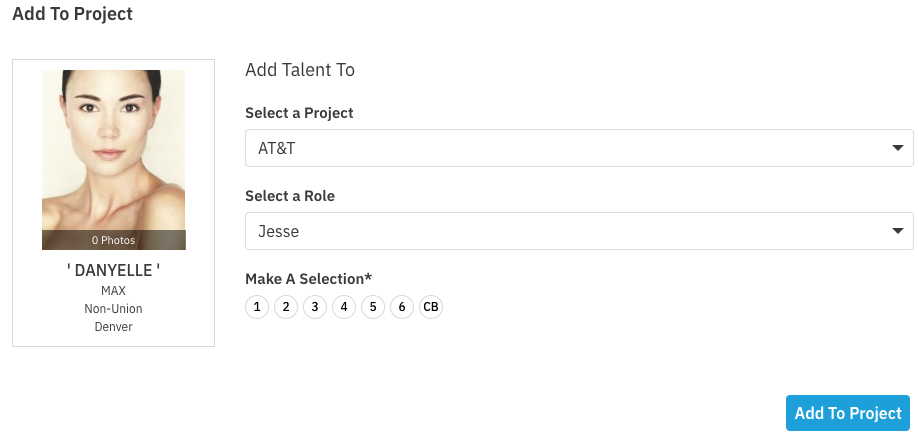The height and width of the screenshot is (437, 918).
Task: Select the number 6 selection circle
Action: (x=402, y=307)
